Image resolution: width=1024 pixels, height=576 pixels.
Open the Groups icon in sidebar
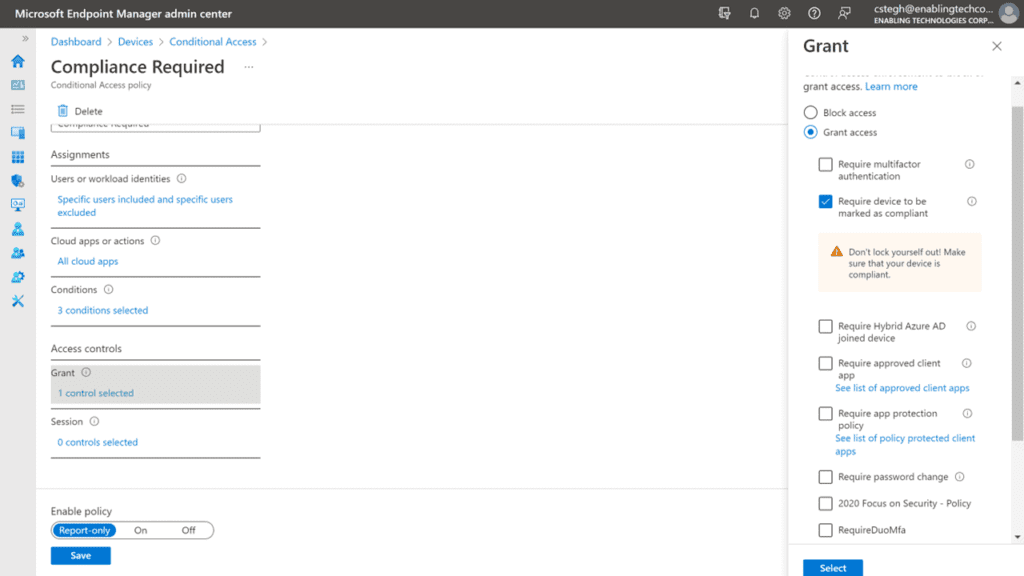18,253
